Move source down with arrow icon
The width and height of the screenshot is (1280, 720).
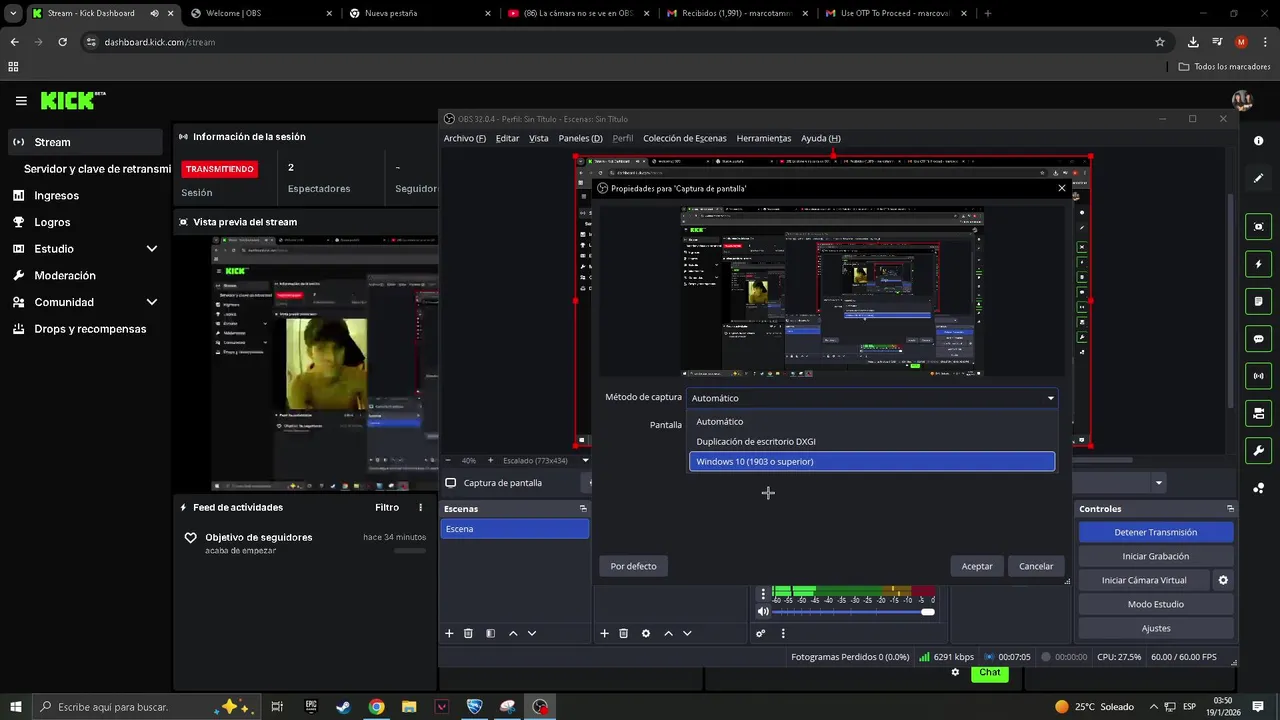tap(687, 633)
